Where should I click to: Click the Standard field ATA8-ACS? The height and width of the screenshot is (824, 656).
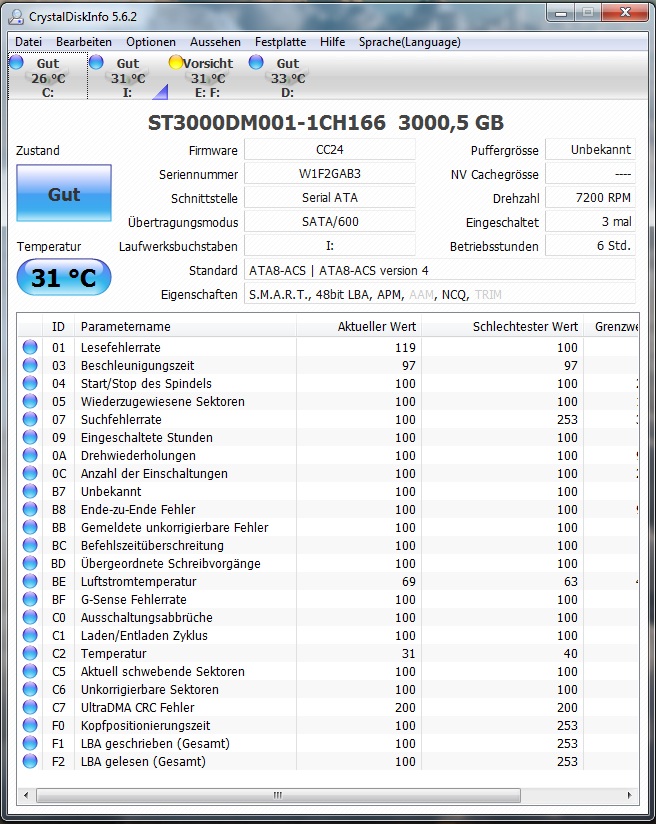440,270
